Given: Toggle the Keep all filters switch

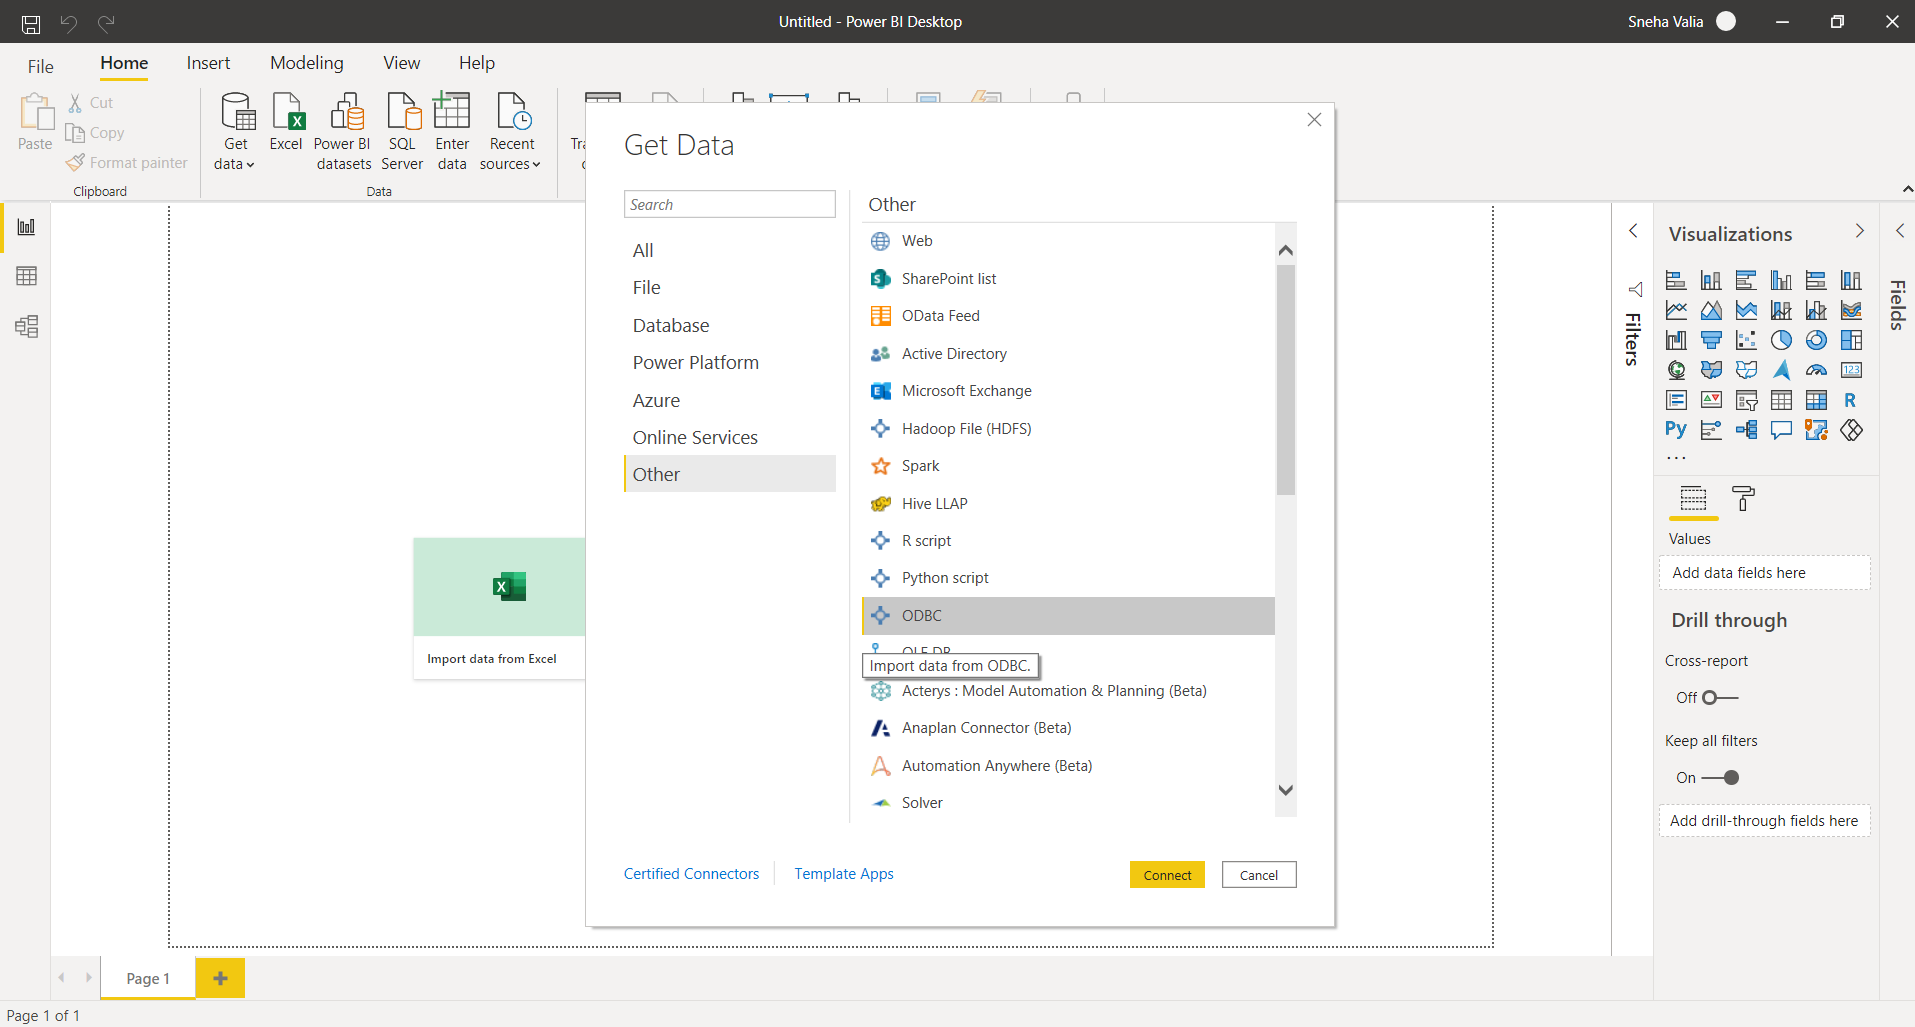Looking at the screenshot, I should coord(1720,777).
